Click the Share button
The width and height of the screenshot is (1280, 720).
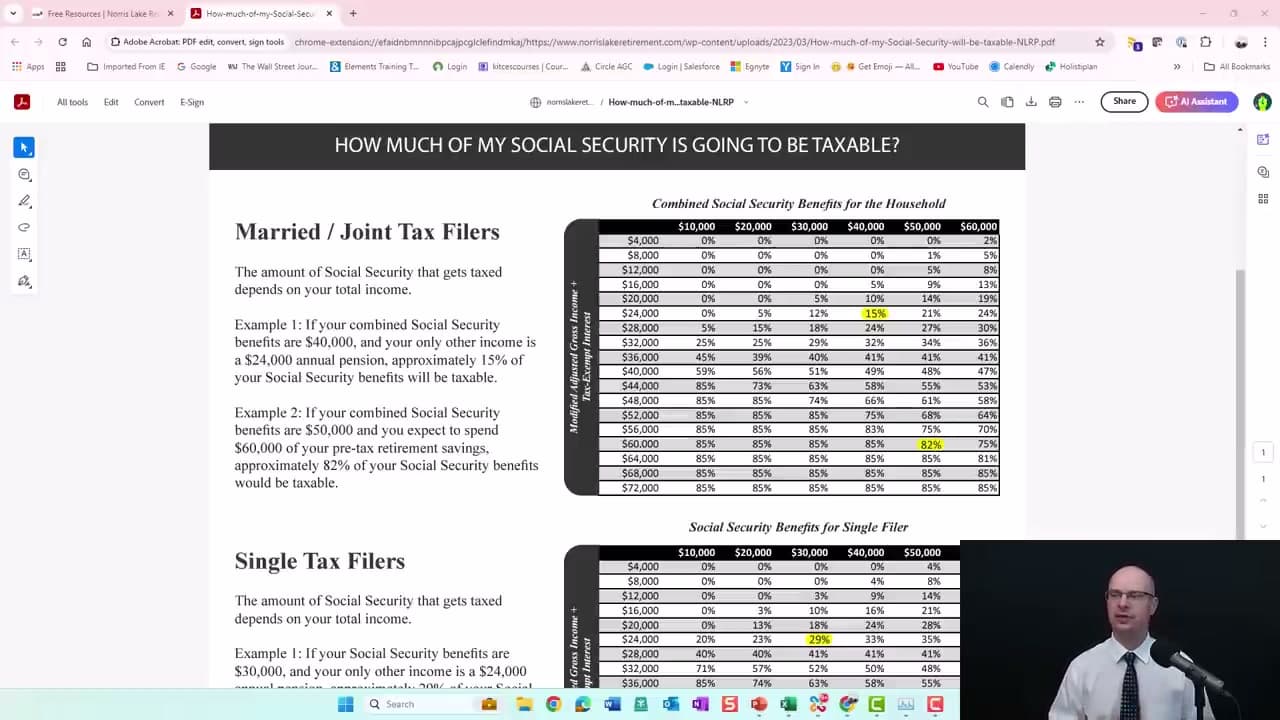(x=1124, y=101)
